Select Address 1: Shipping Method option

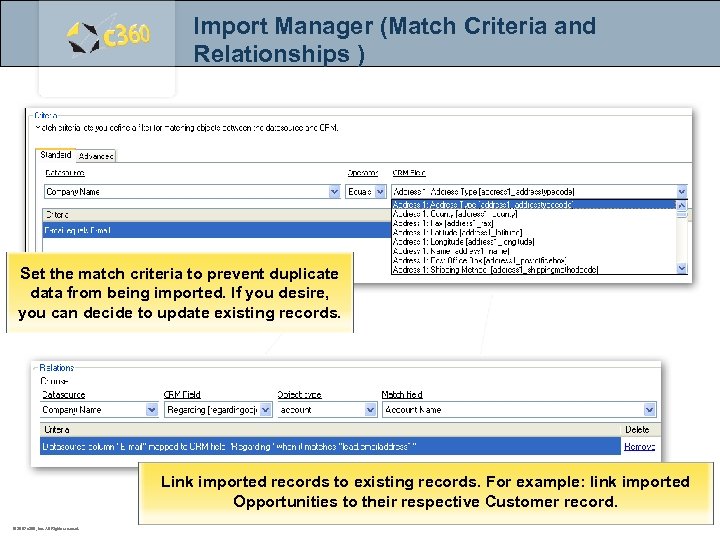click(534, 270)
